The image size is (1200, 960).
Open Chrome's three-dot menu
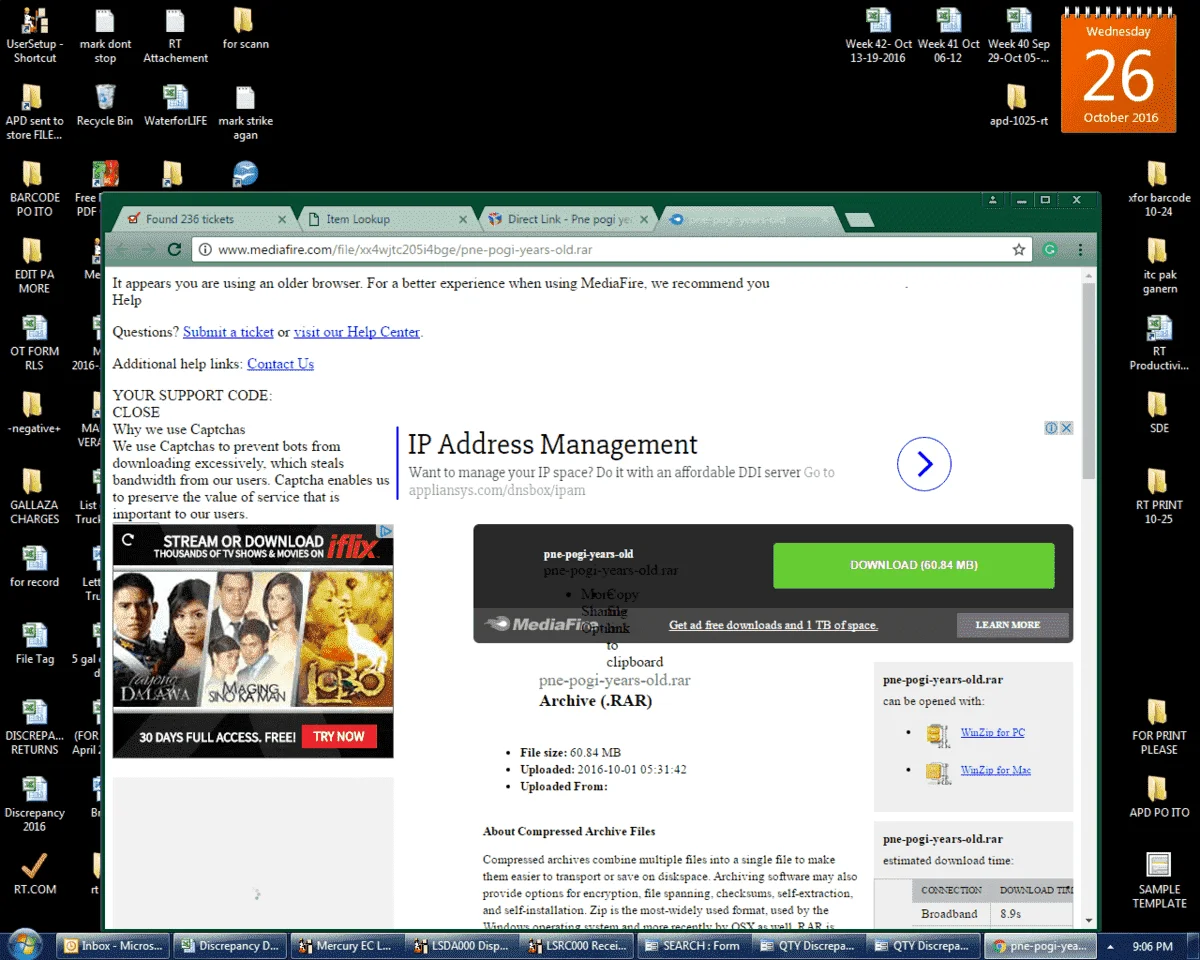point(1080,250)
